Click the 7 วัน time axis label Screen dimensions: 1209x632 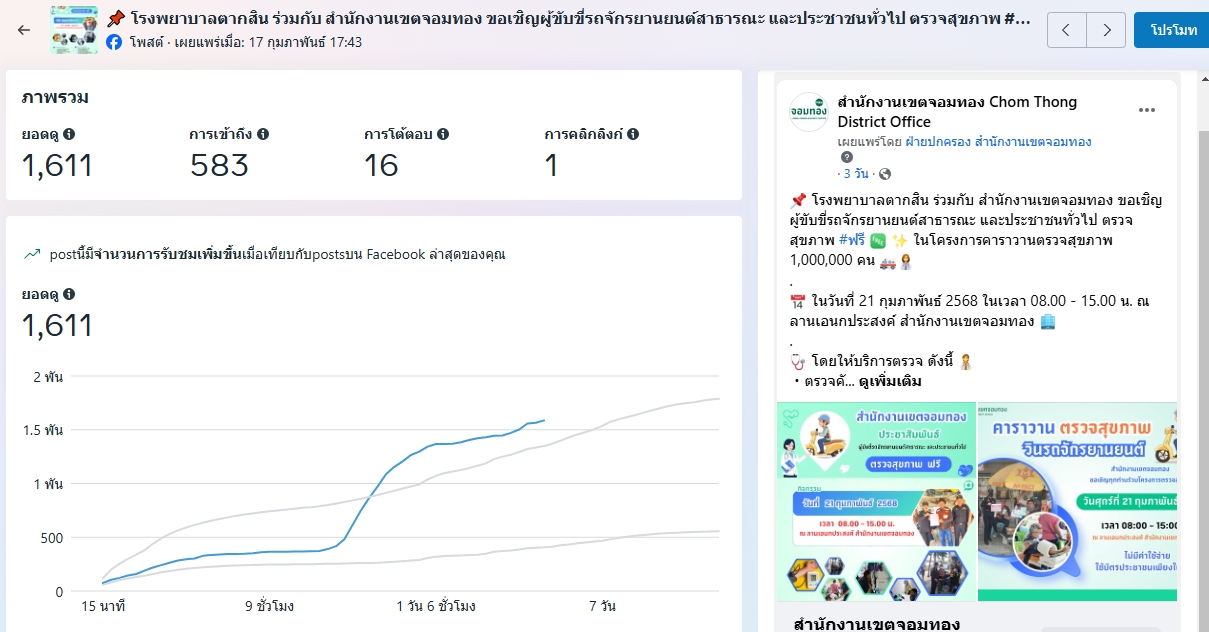coord(603,606)
